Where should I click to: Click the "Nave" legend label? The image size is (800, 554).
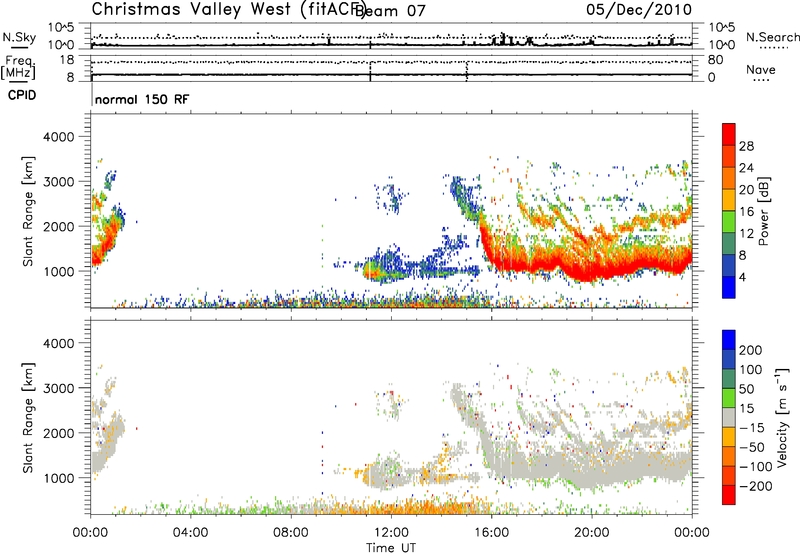[761, 70]
